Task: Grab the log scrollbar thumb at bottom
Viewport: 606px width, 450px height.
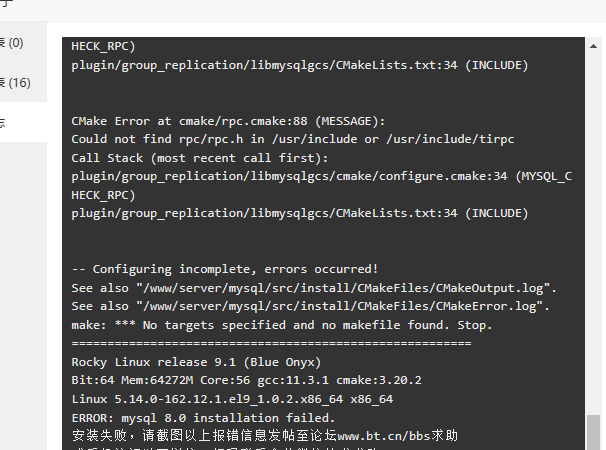Action: 593,432
